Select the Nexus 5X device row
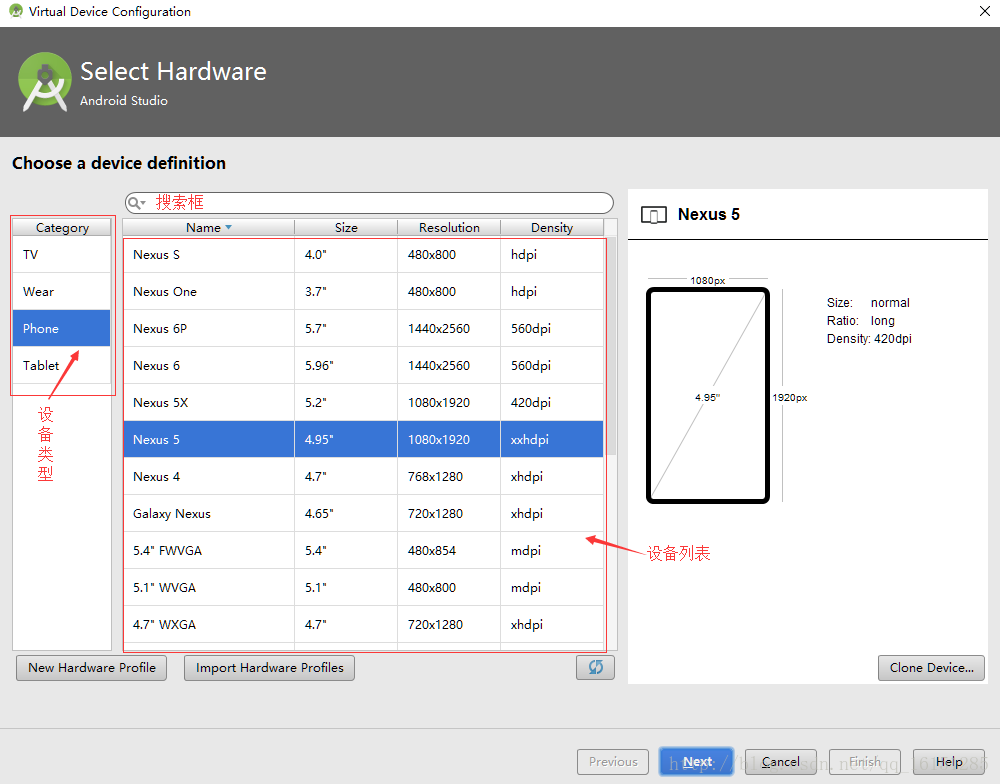 [364, 403]
